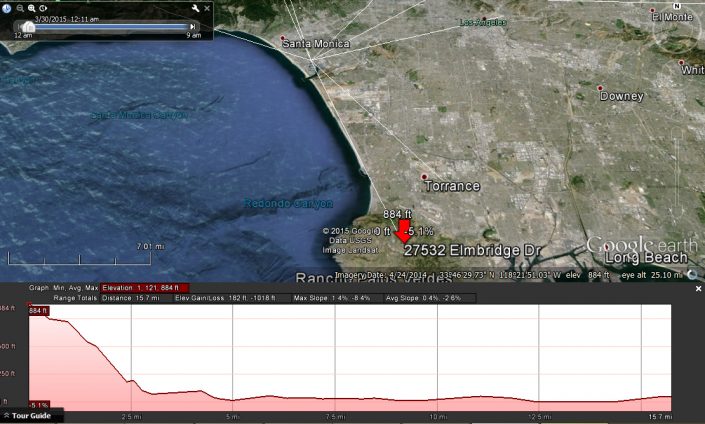Zoom out the time slider range

click(20, 8)
